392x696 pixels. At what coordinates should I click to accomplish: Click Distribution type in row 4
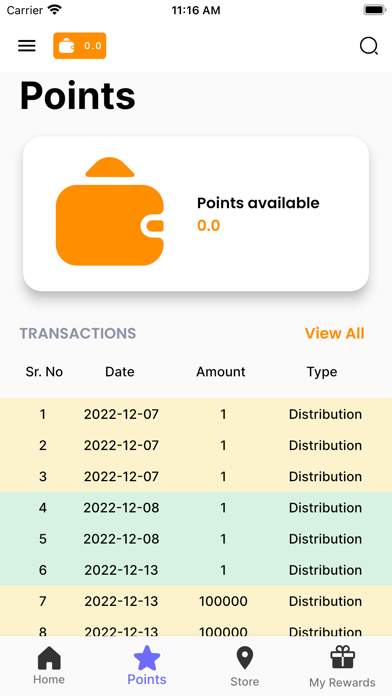click(325, 507)
